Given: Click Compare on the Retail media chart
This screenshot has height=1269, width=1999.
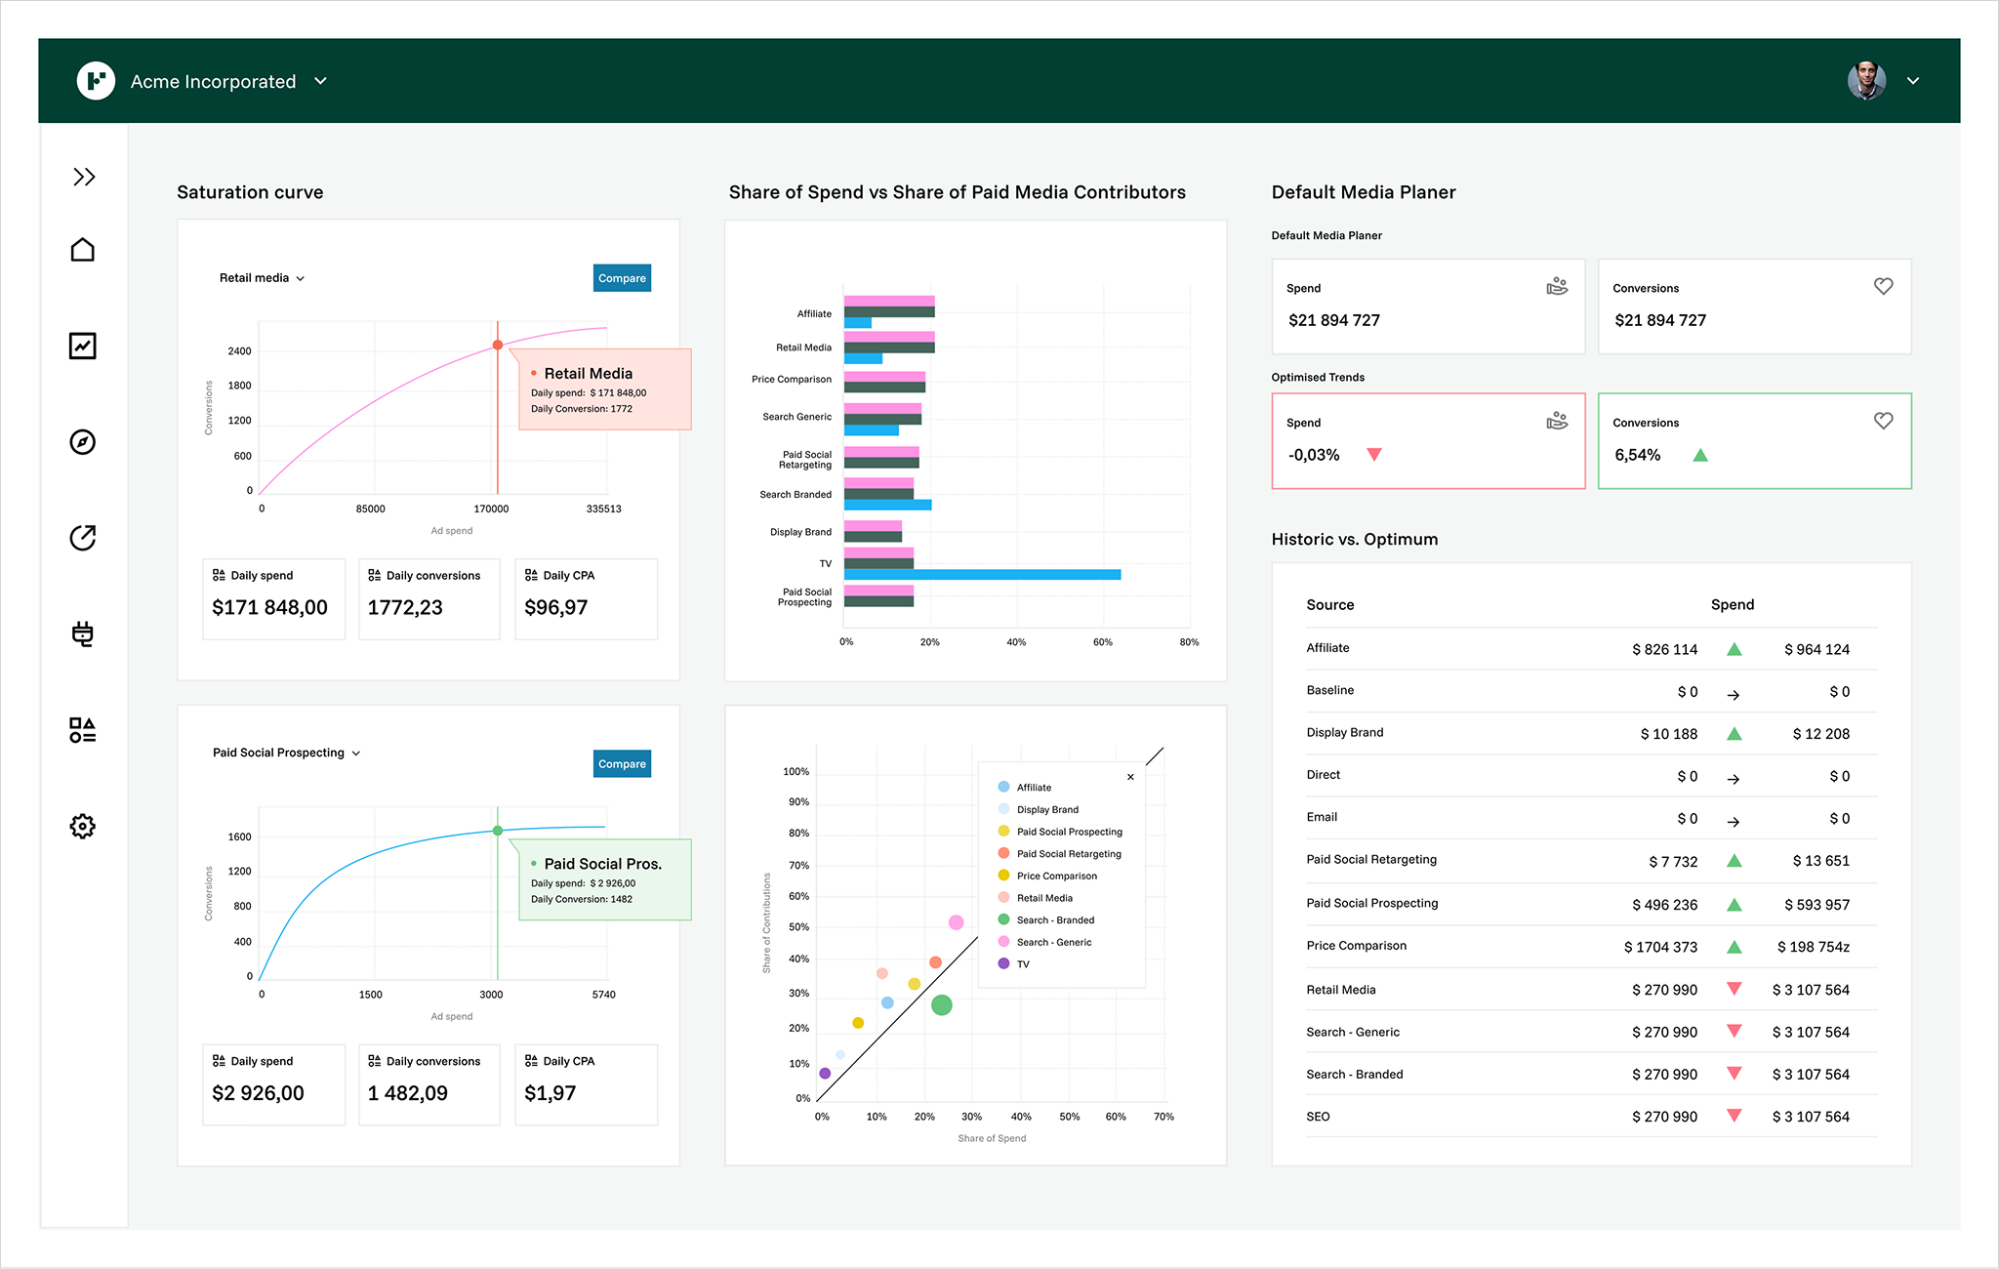Looking at the screenshot, I should pos(621,278).
